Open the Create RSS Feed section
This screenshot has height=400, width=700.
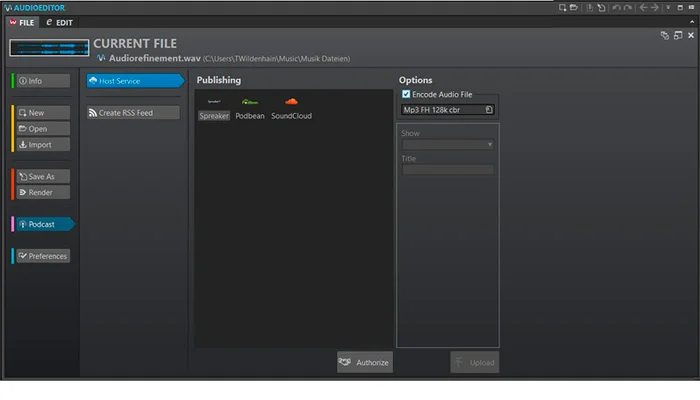tap(133, 113)
